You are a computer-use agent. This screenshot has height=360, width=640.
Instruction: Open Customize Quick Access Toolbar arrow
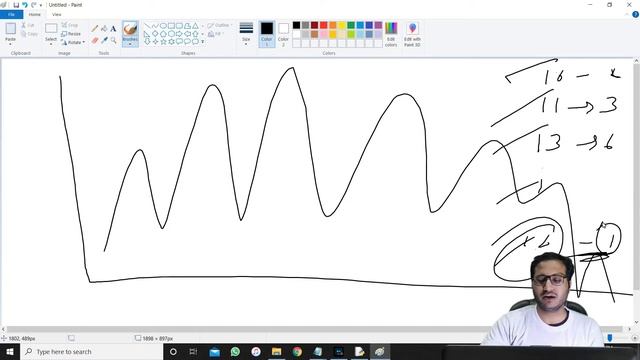coord(41,5)
